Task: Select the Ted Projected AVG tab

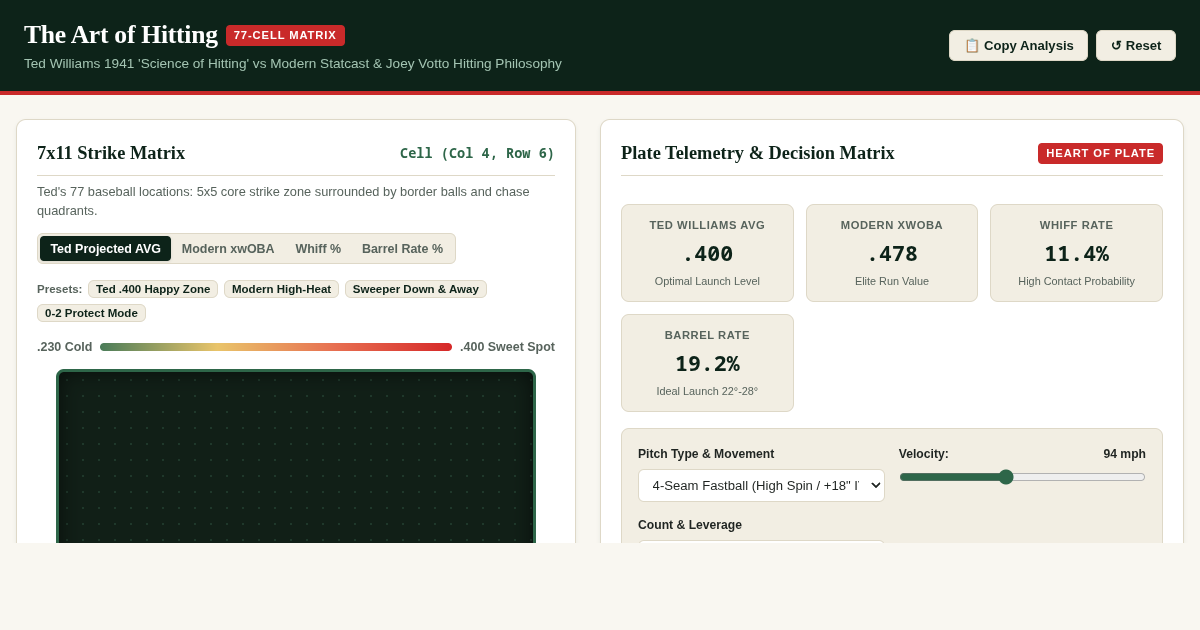Action: pyautogui.click(x=105, y=249)
